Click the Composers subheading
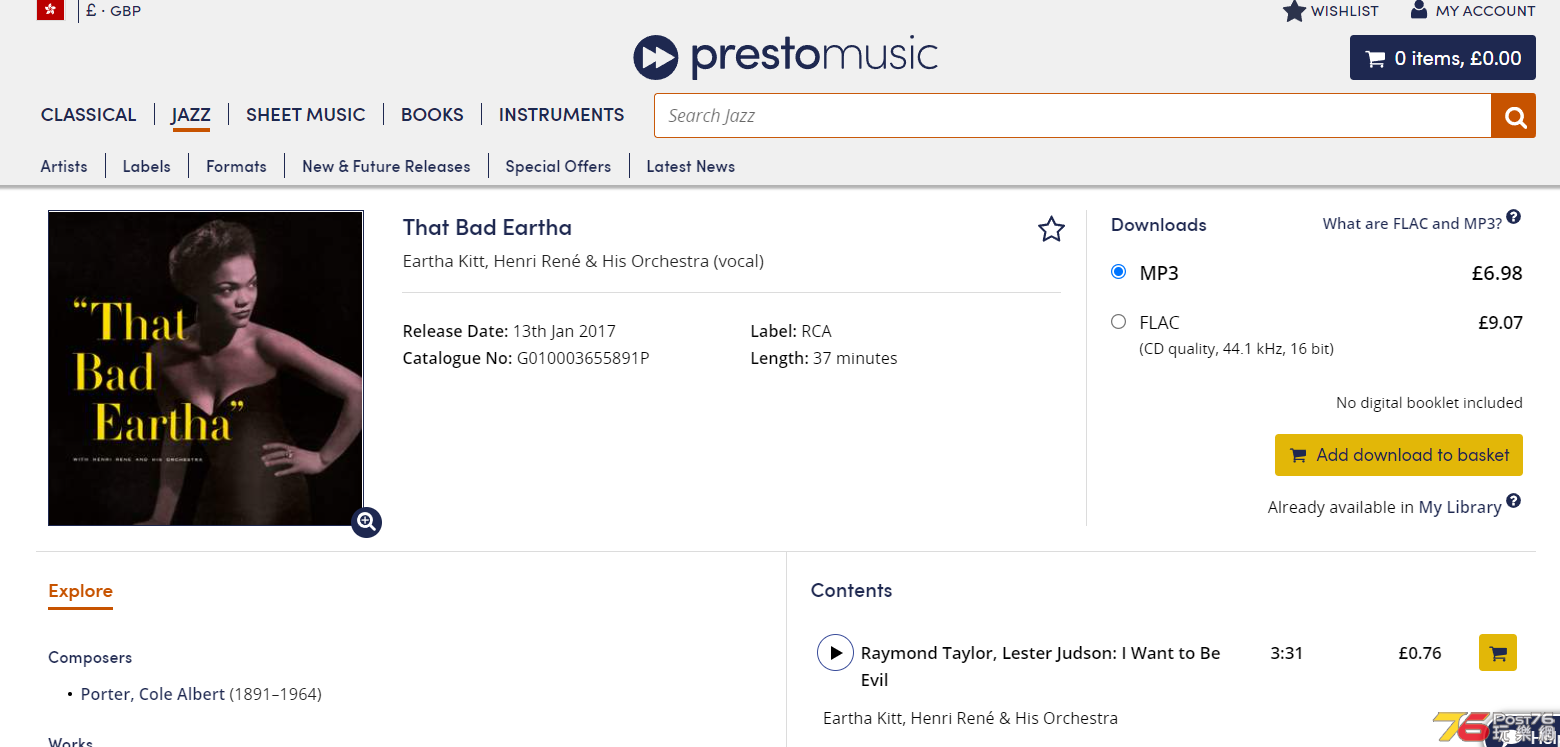The height and width of the screenshot is (747, 1560). 90,657
